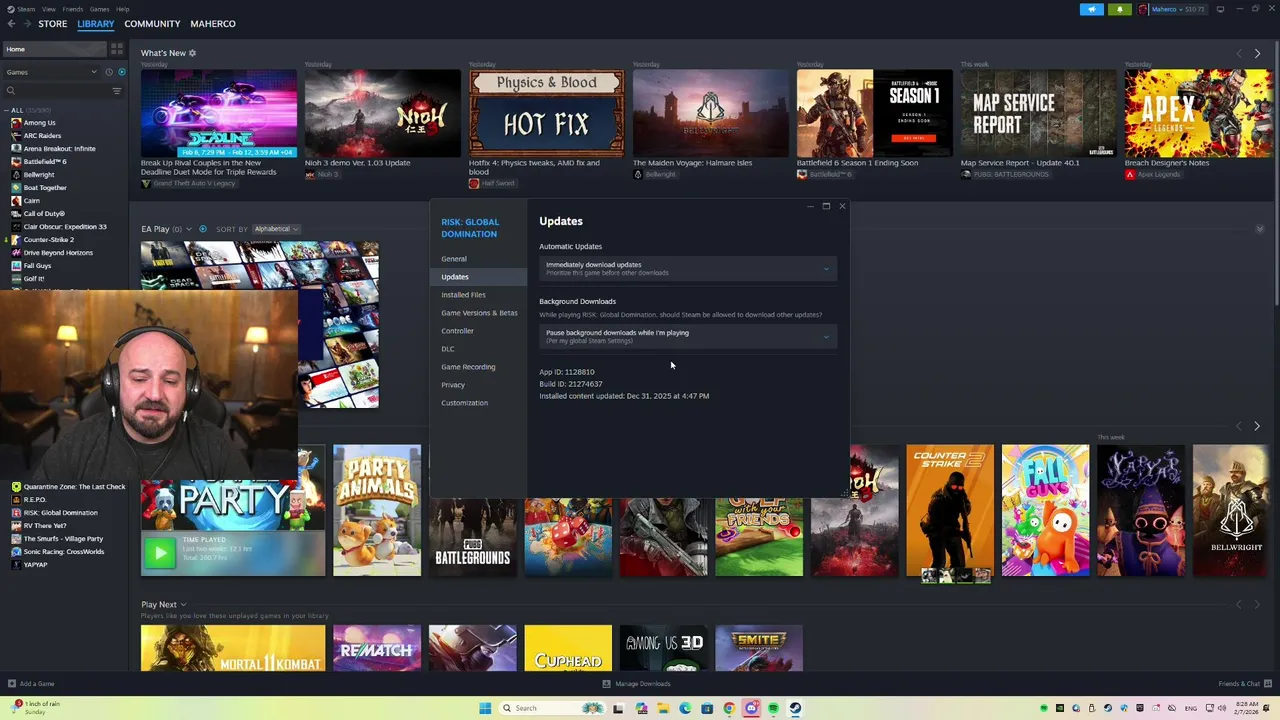Viewport: 1280px width, 720px height.
Task: Click the Big Picture mode monitor icon
Action: 1220,9
